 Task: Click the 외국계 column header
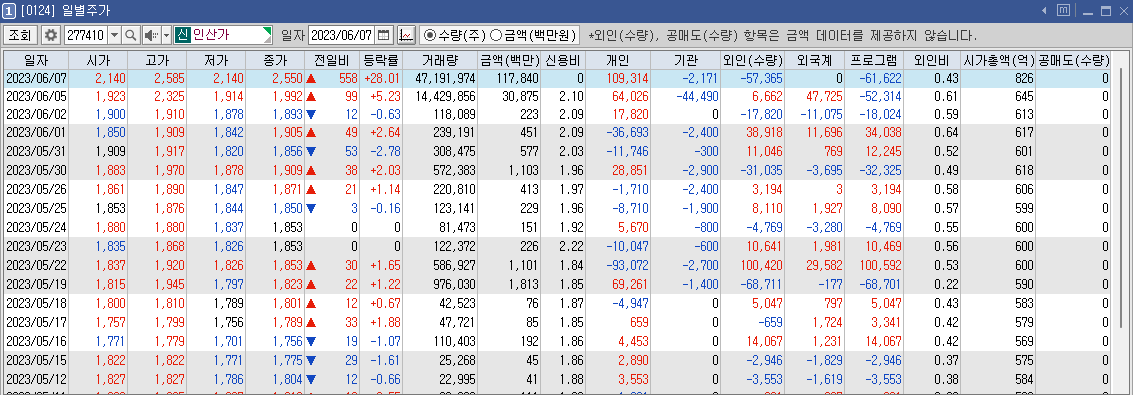click(x=814, y=61)
